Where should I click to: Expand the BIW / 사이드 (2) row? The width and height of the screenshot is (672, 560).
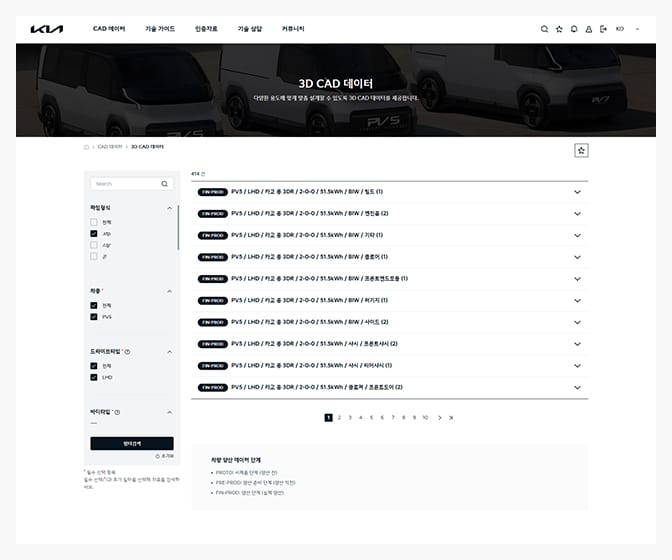coord(577,322)
